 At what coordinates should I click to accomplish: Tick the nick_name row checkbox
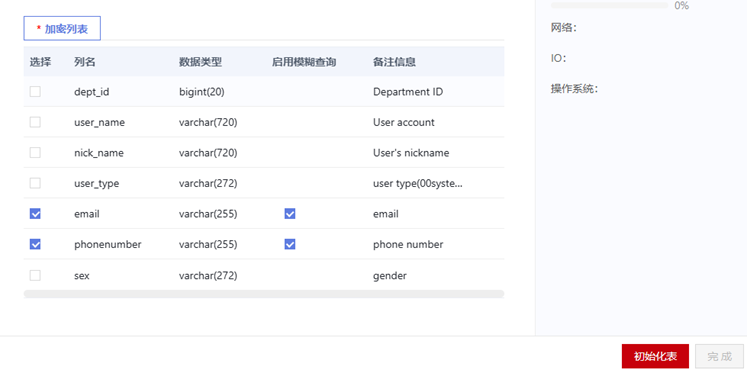point(35,152)
